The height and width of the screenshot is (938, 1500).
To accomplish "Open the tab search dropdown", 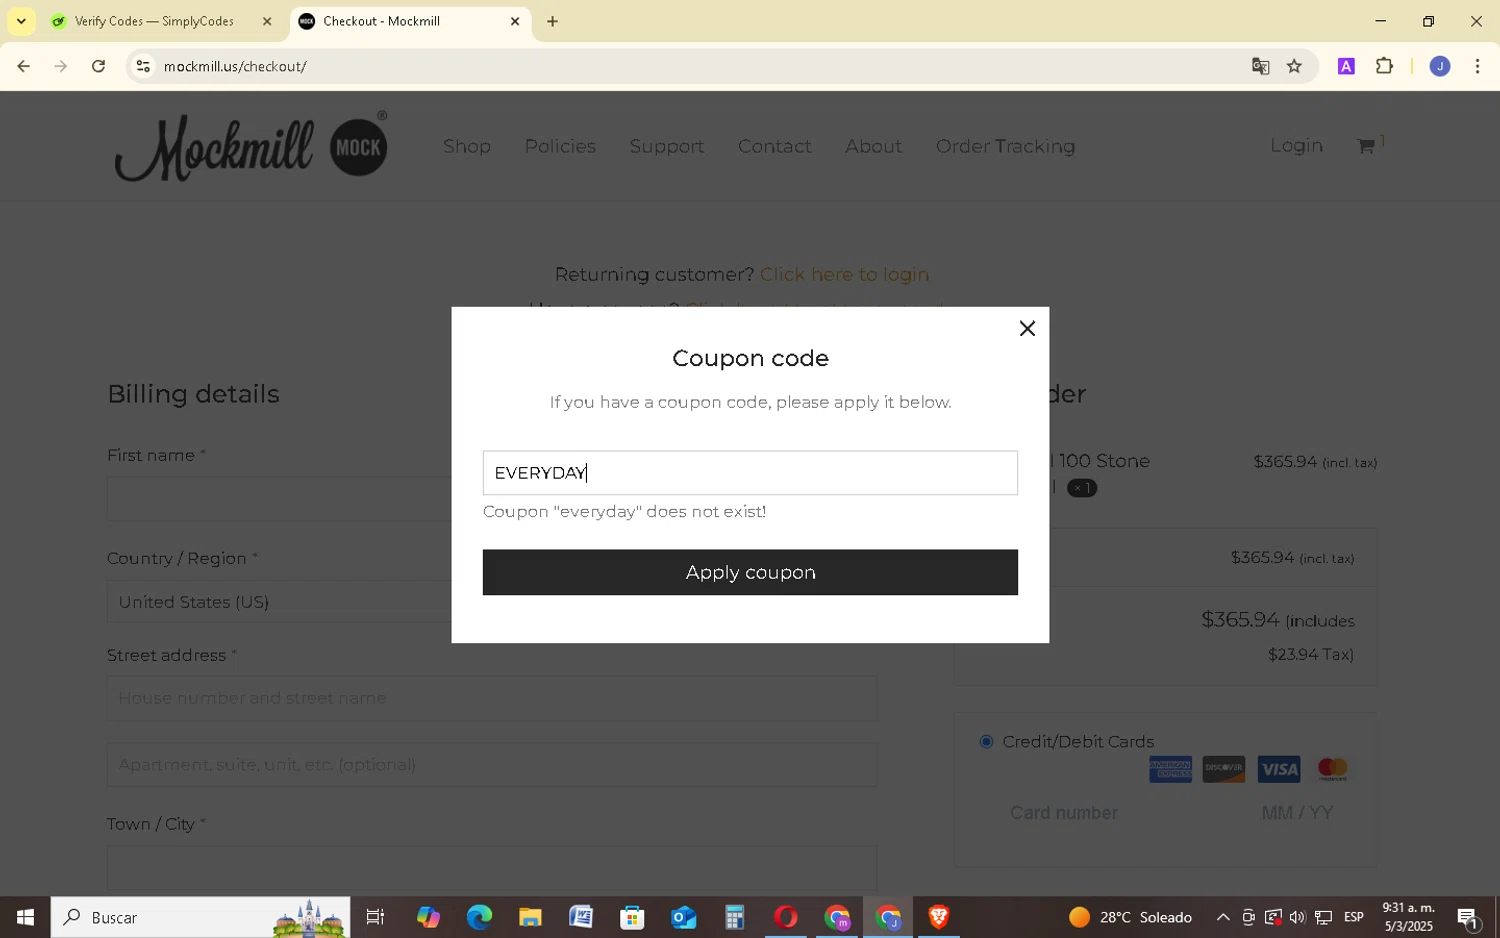I will click(x=21, y=21).
